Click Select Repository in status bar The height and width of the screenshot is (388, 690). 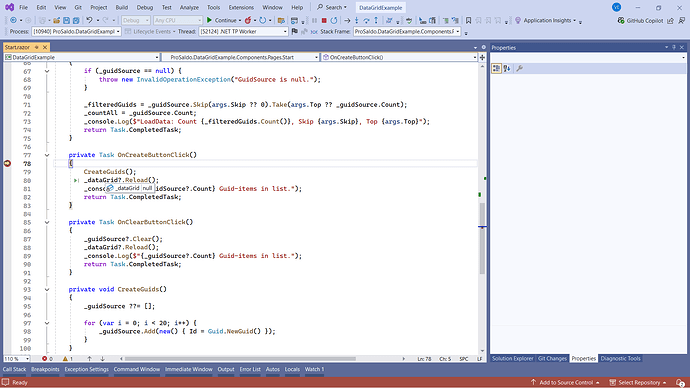(x=638, y=382)
